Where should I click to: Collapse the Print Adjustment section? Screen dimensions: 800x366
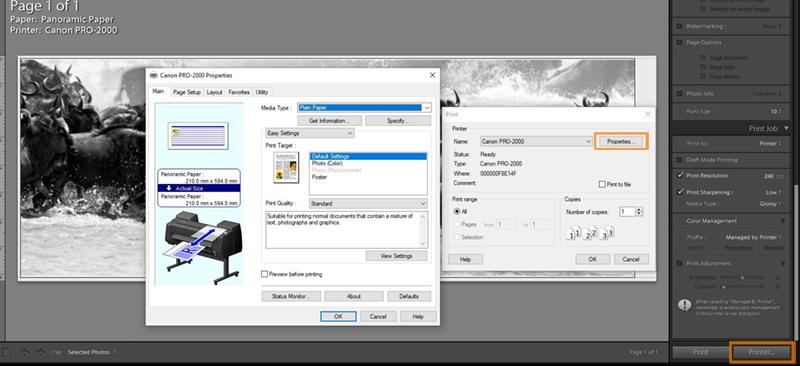pos(783,263)
